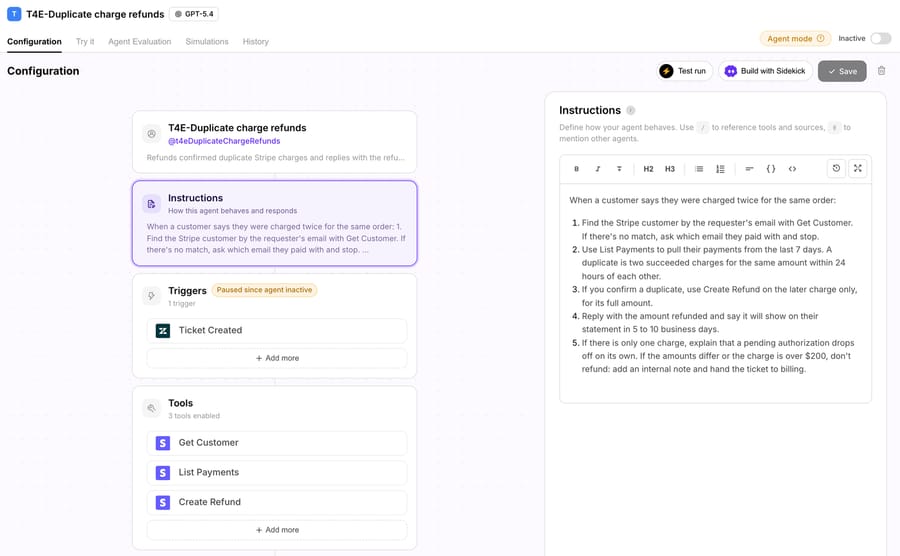Click the info icon in Agent mode badge

point(820,38)
